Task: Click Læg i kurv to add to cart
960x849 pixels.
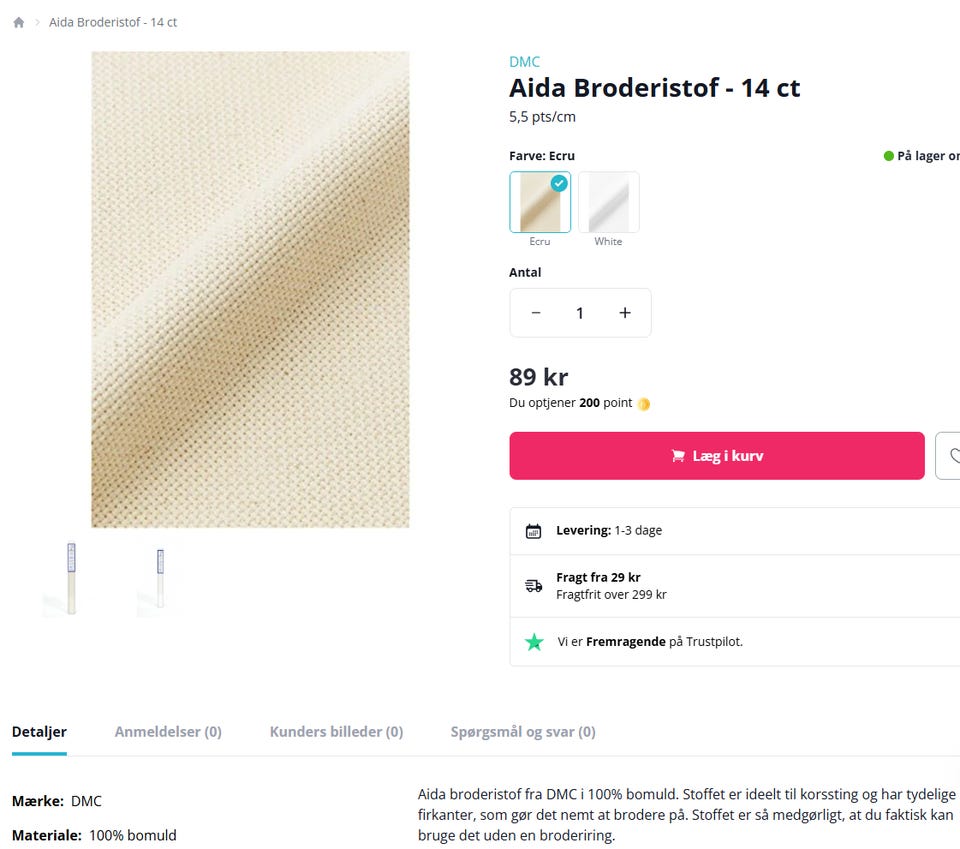Action: [x=716, y=455]
